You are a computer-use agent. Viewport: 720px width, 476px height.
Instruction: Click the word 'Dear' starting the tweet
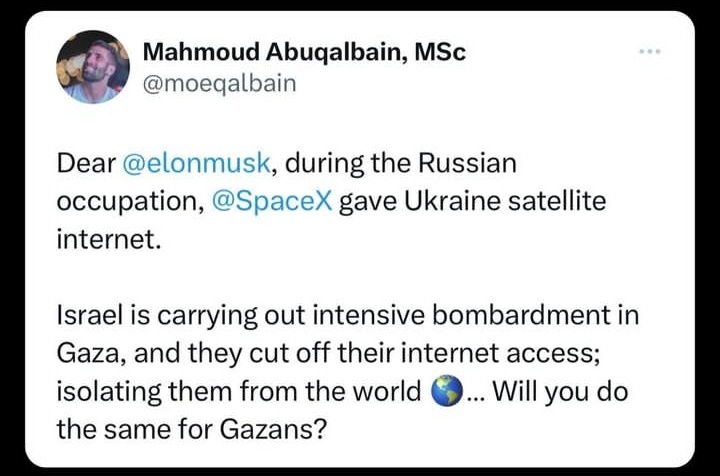tap(86, 163)
